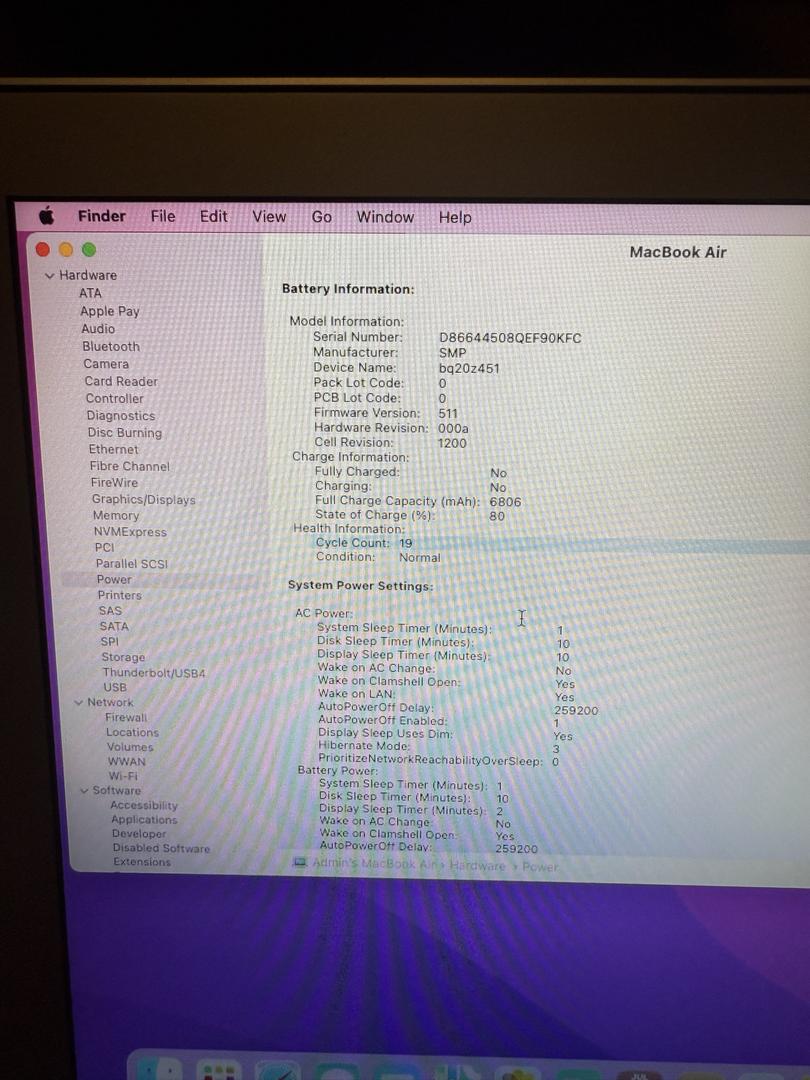Click the battery serial number D86644508QEF90KFC
Image resolution: width=810 pixels, height=1080 pixels.
pyautogui.click(x=510, y=338)
